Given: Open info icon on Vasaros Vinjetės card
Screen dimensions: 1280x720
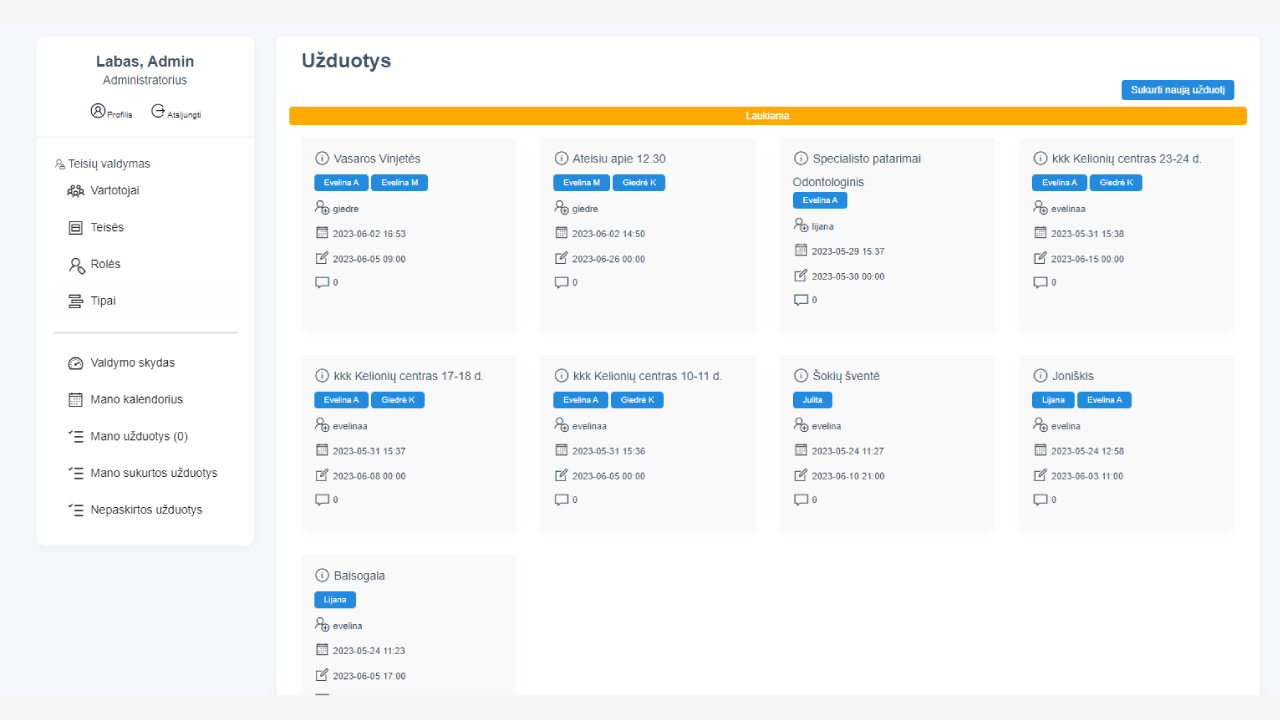Looking at the screenshot, I should pyautogui.click(x=322, y=158).
